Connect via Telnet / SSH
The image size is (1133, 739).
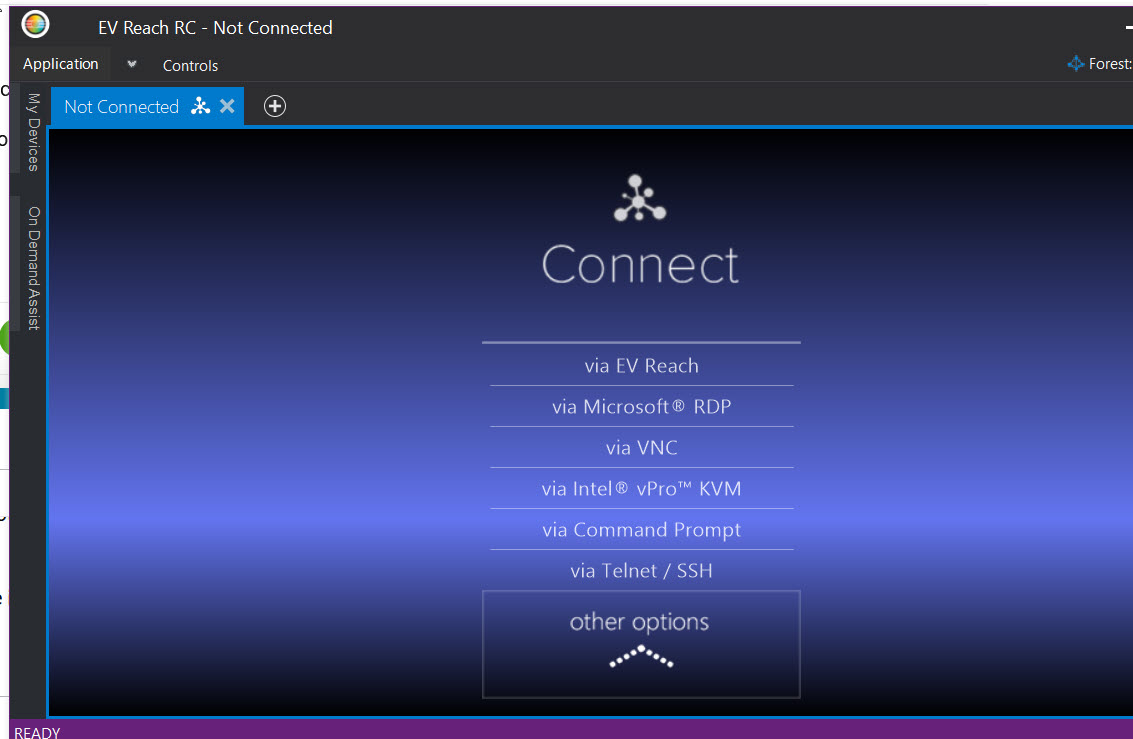point(641,570)
